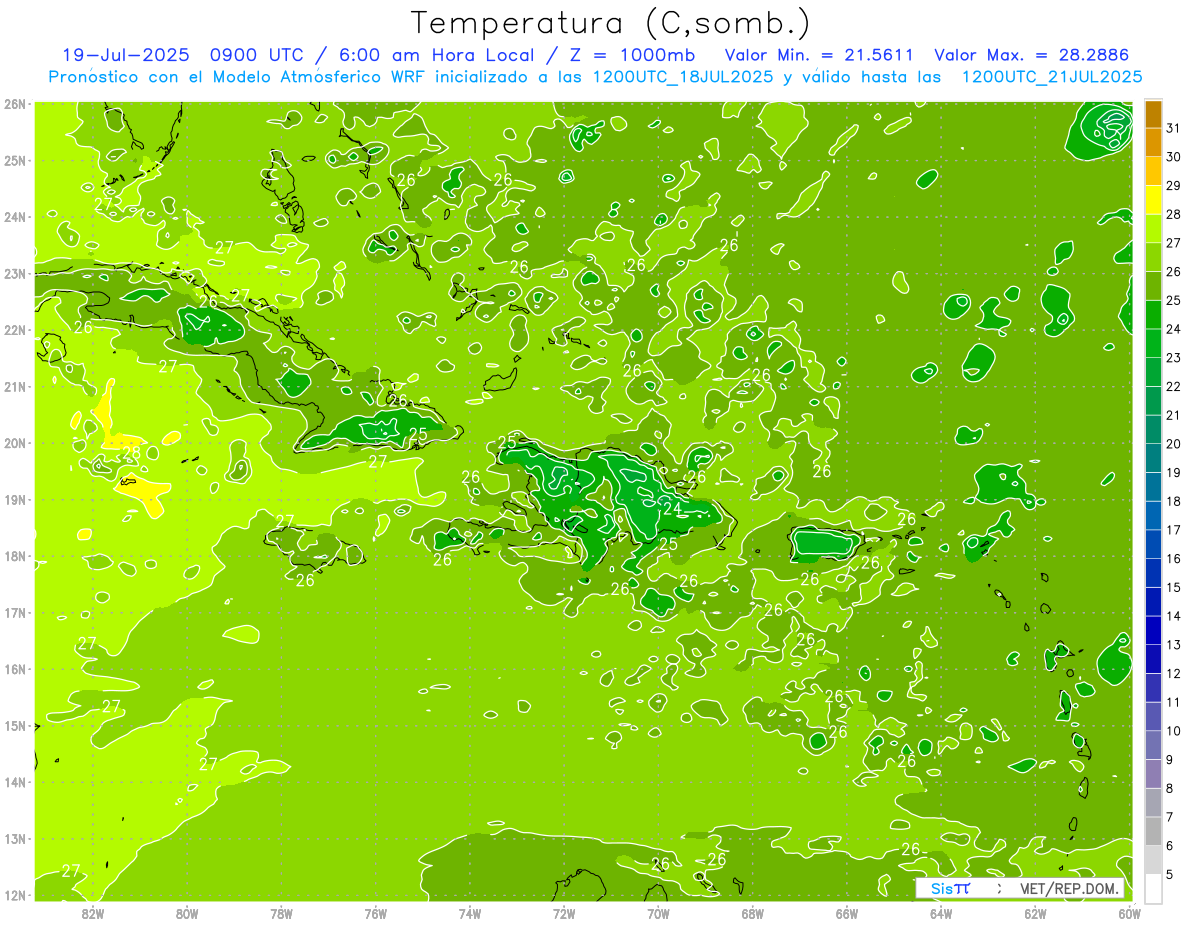Click the '80W' longitude axis label

[186, 913]
